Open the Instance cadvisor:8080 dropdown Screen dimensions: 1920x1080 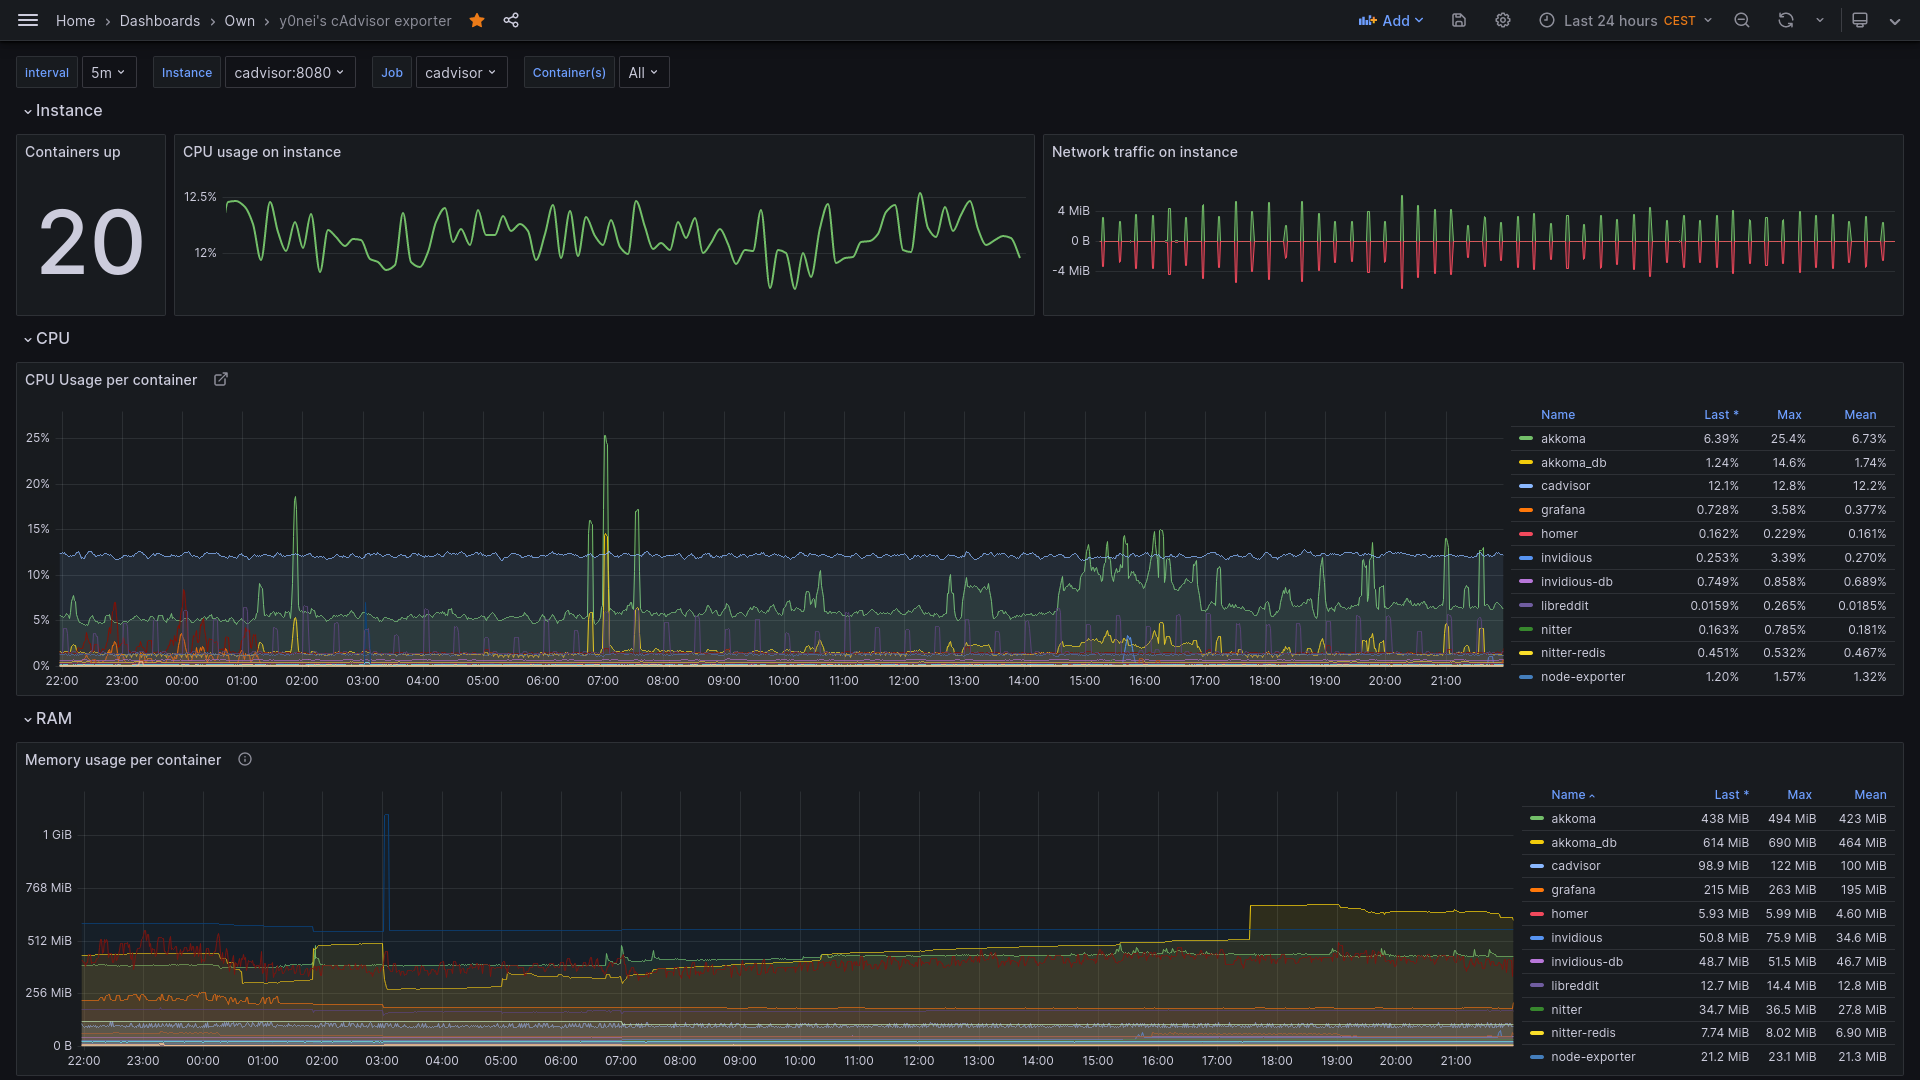(289, 72)
